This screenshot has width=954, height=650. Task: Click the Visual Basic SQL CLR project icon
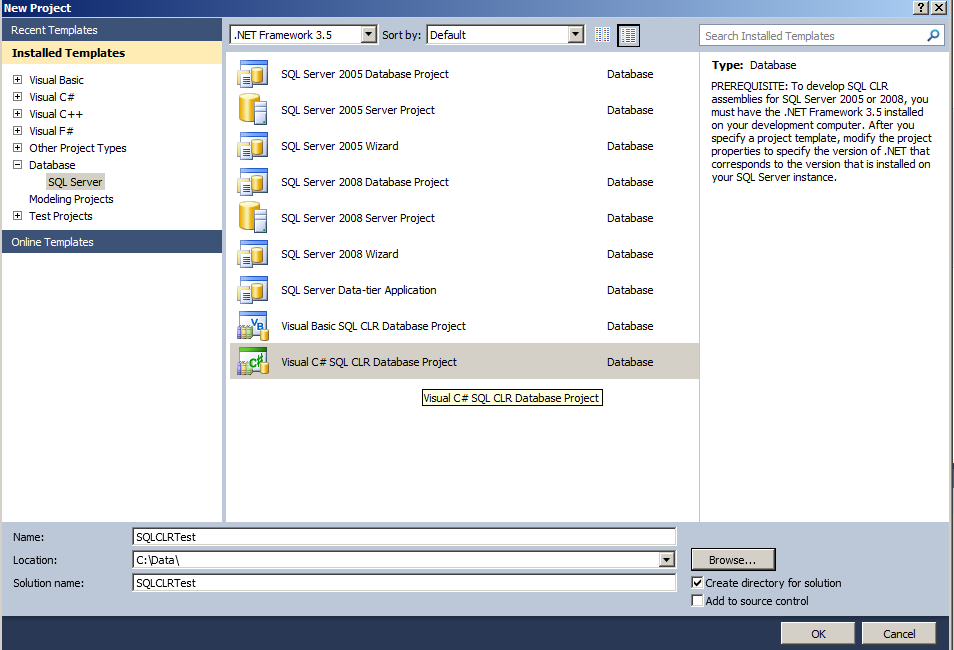click(252, 326)
